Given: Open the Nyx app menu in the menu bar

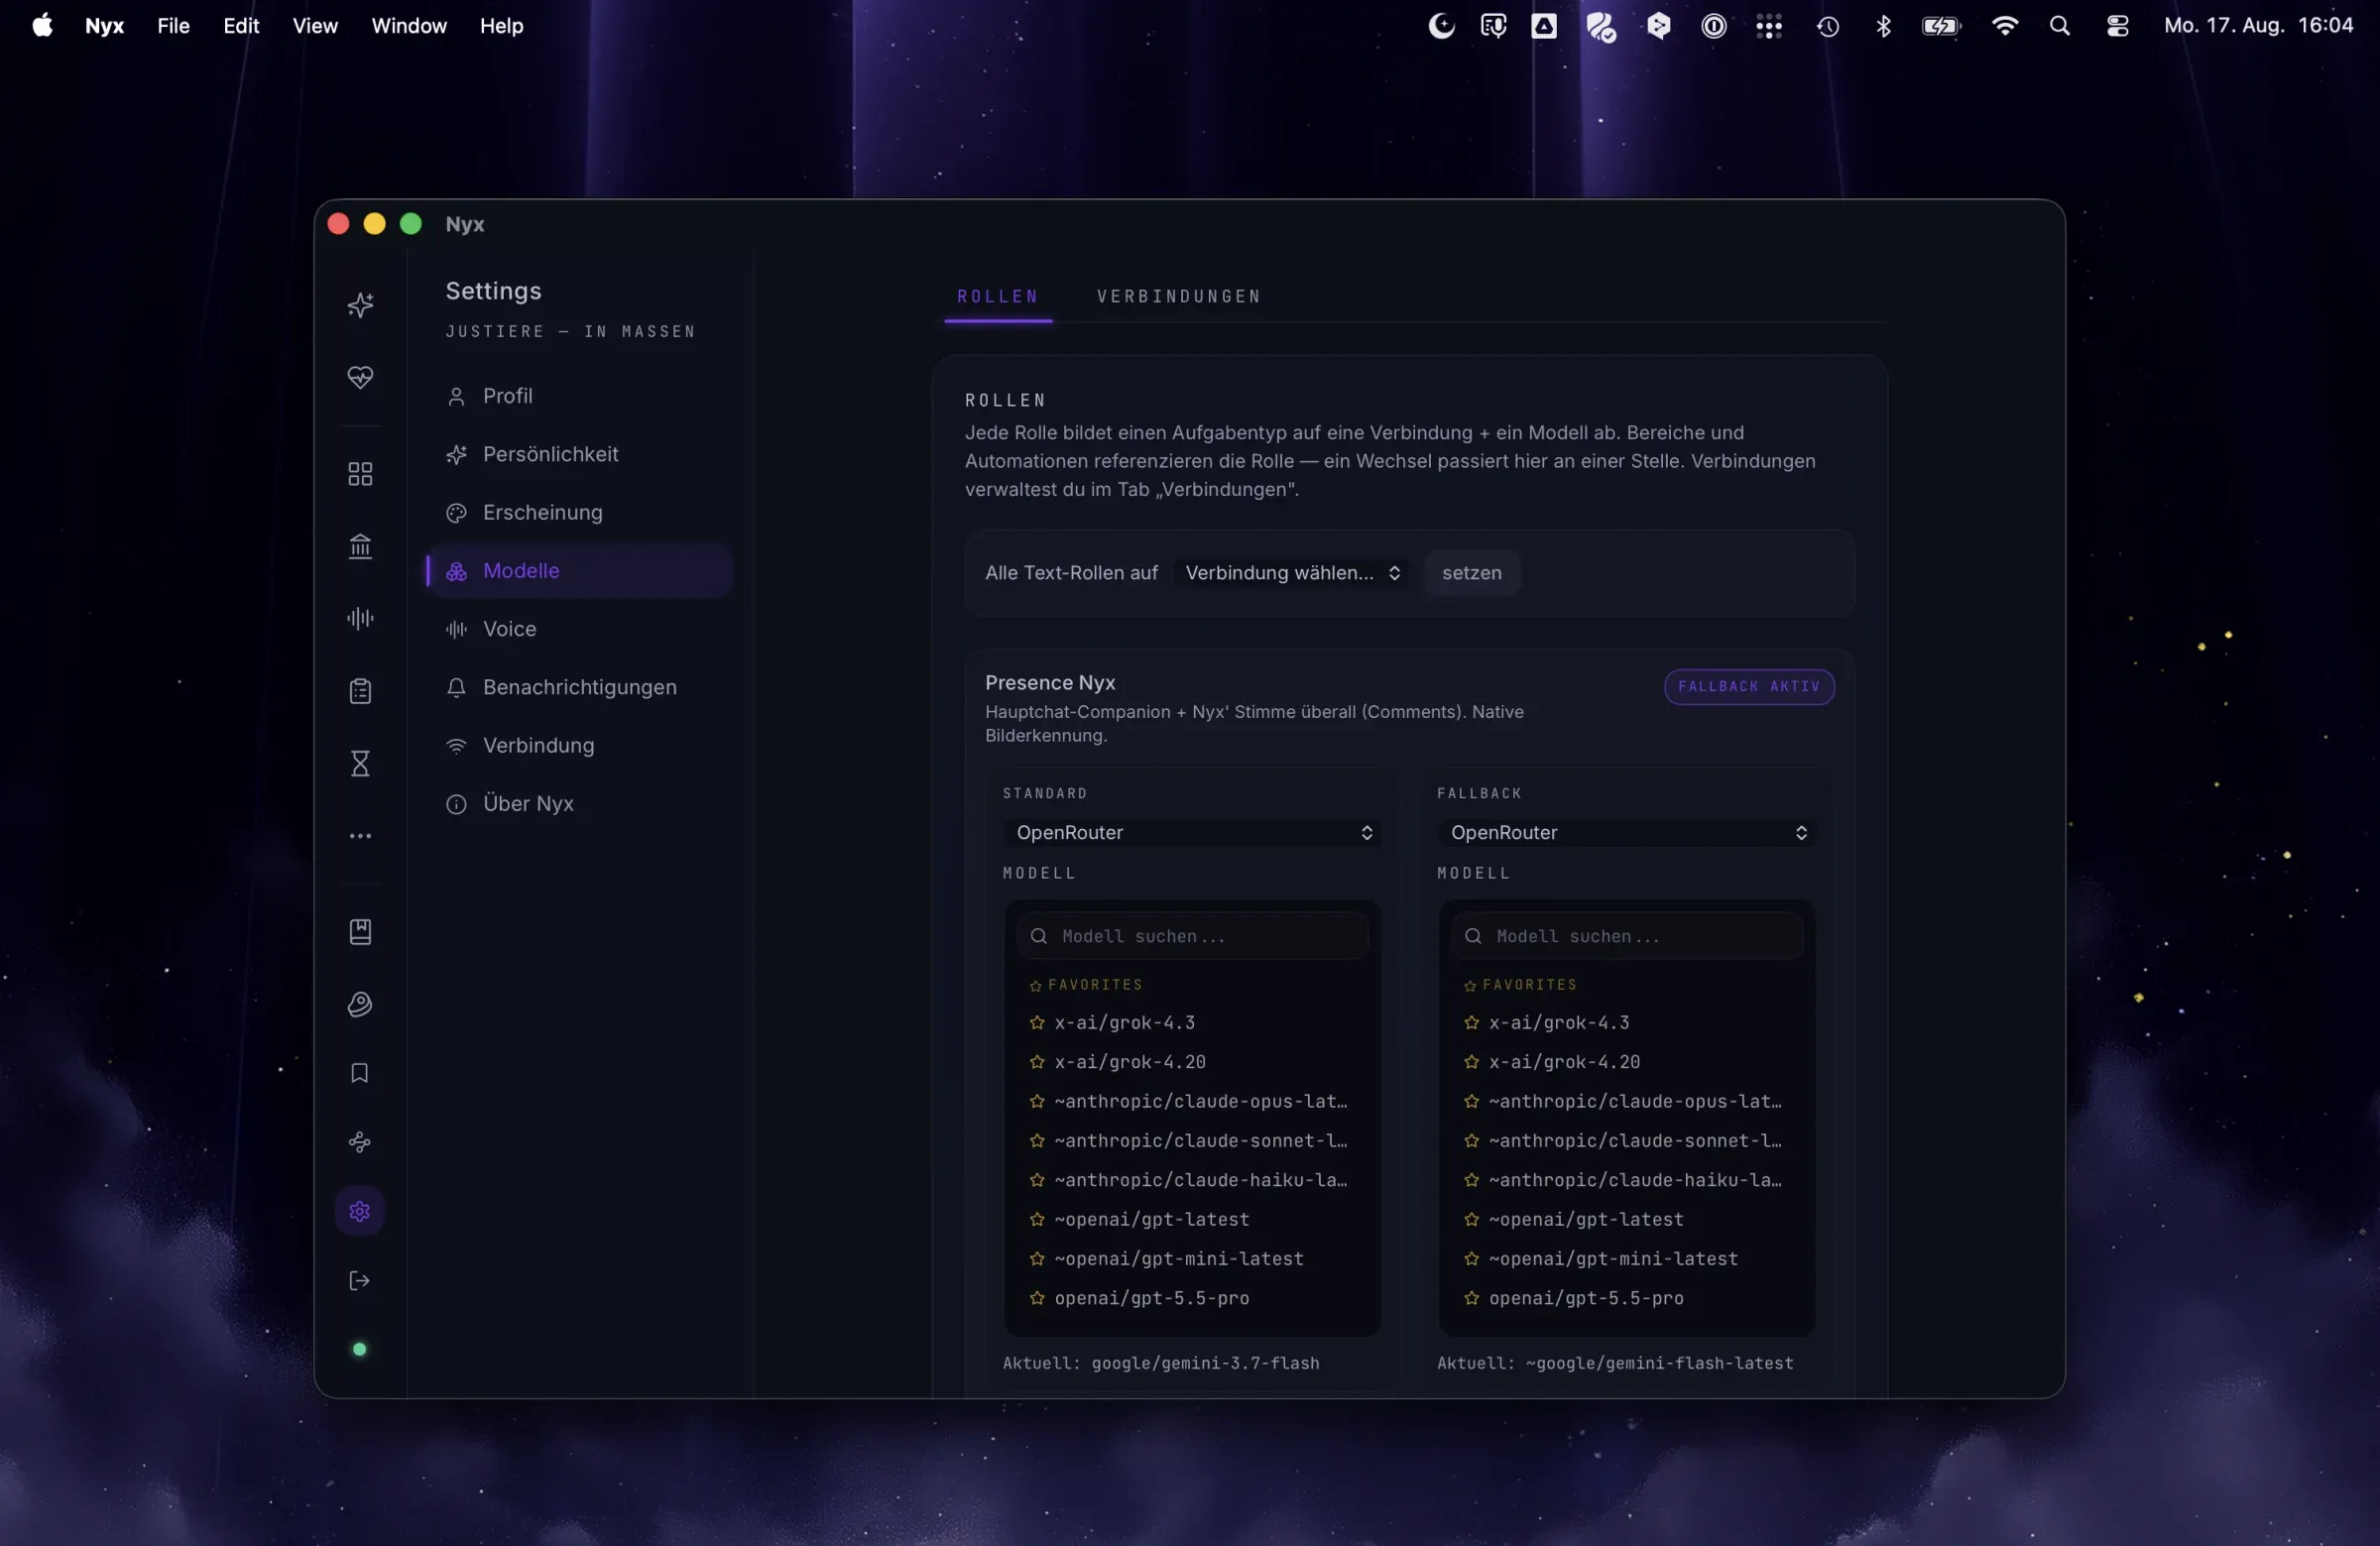Looking at the screenshot, I should point(104,26).
